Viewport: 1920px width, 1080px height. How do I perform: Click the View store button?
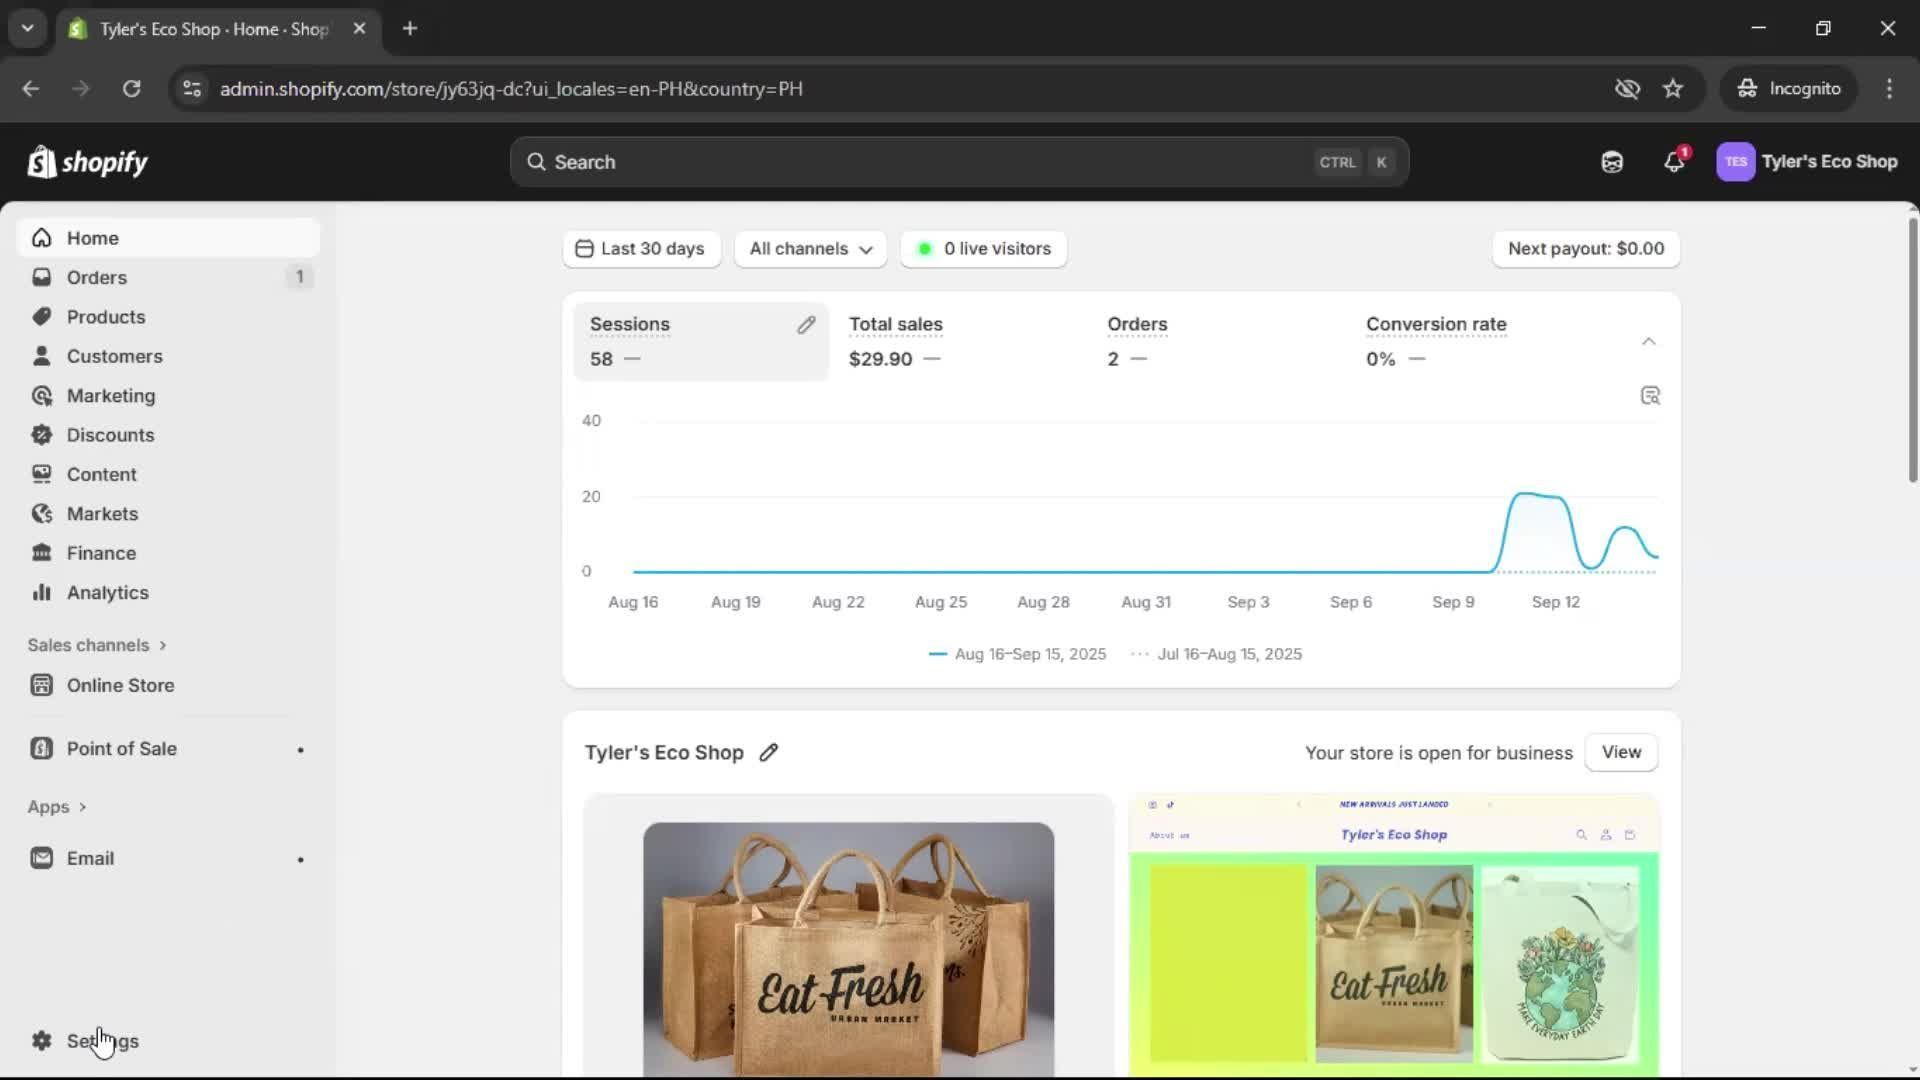(x=1620, y=753)
